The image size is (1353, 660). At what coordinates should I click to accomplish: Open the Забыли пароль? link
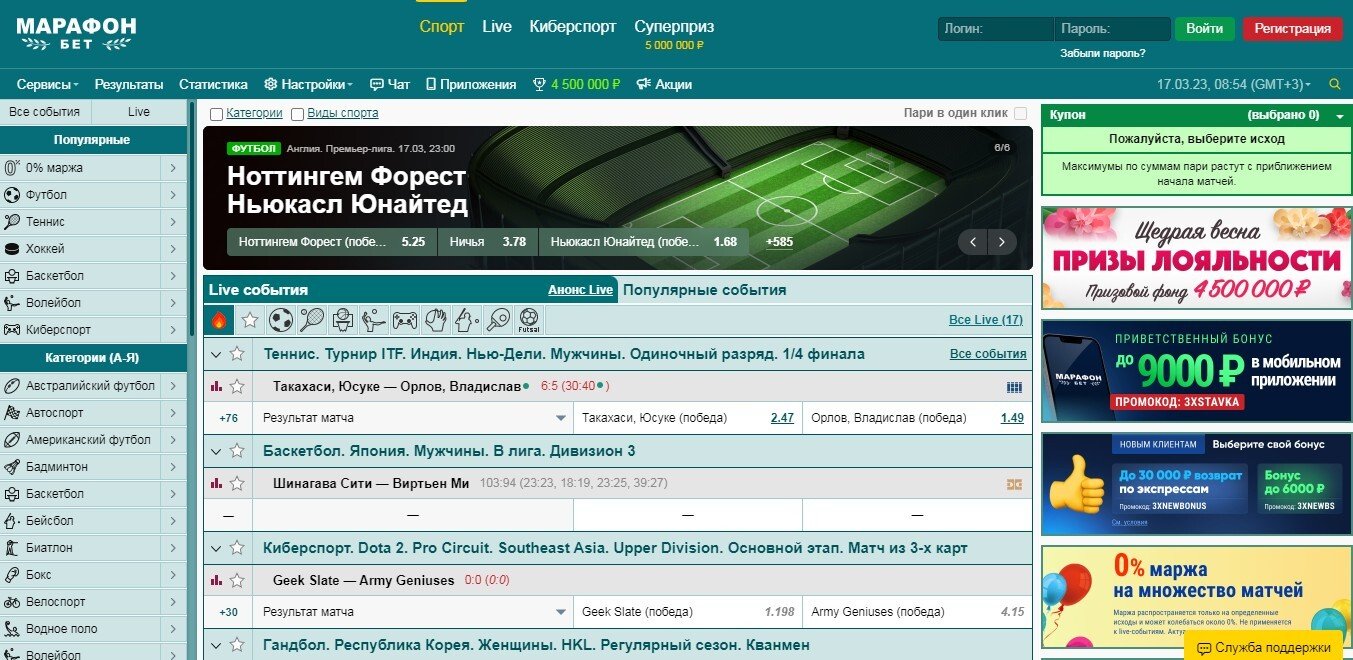click(x=1103, y=53)
